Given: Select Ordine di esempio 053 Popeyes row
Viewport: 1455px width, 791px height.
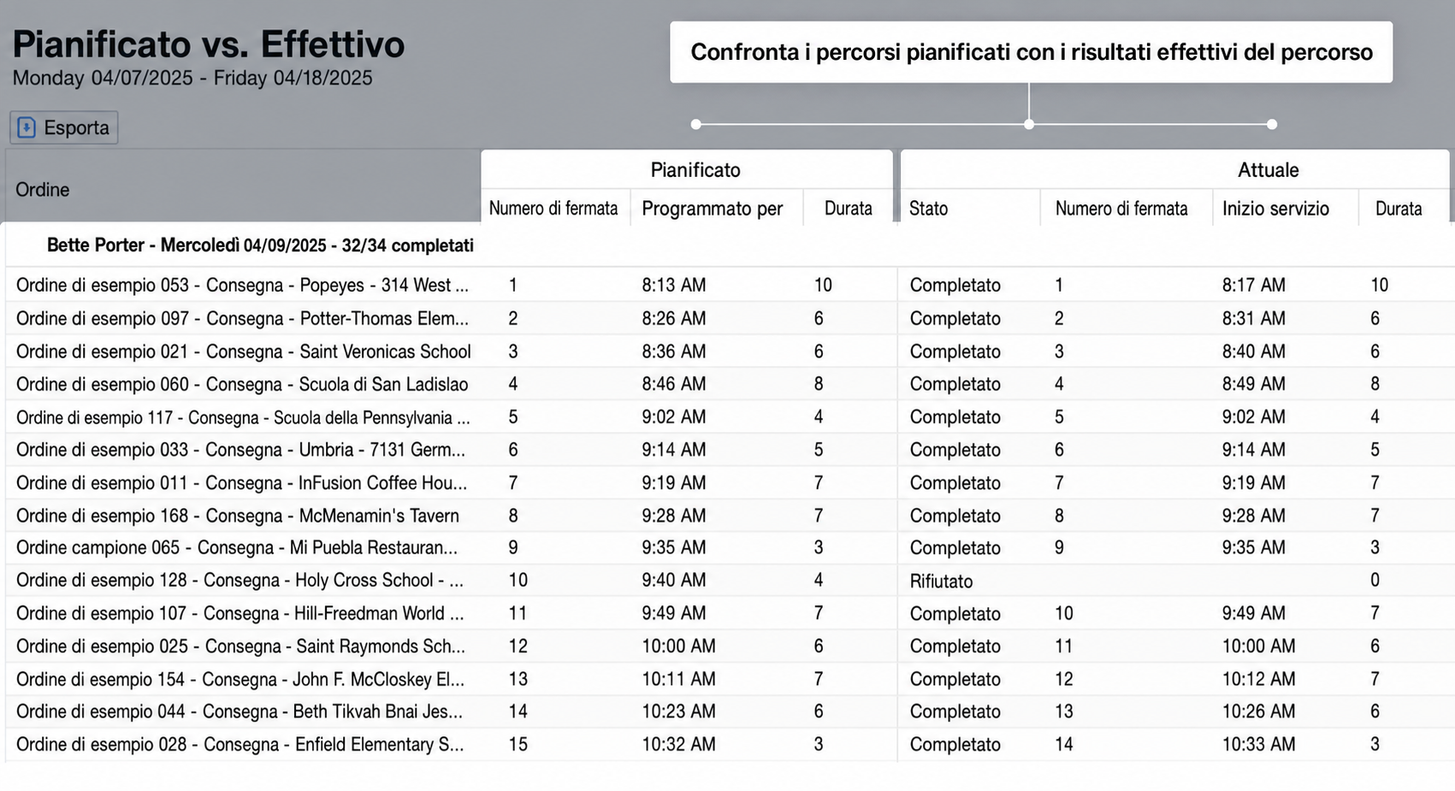Looking at the screenshot, I should coord(729,285).
